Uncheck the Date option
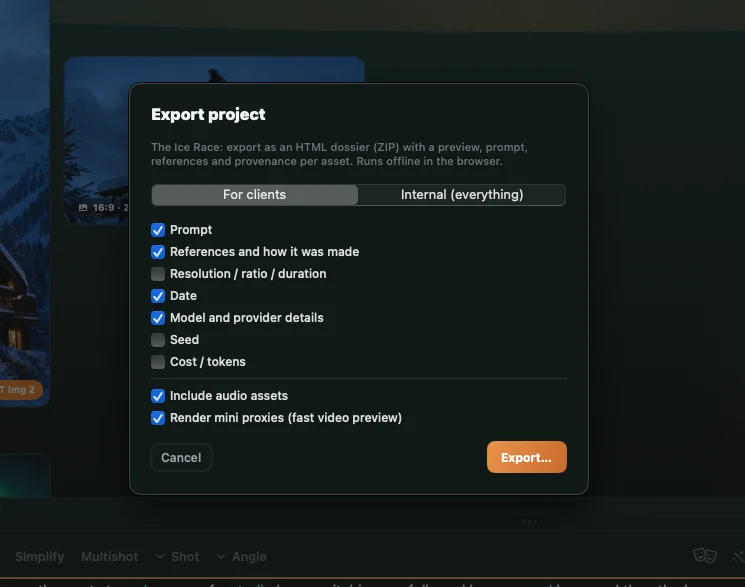Image resolution: width=745 pixels, height=587 pixels. coord(158,296)
